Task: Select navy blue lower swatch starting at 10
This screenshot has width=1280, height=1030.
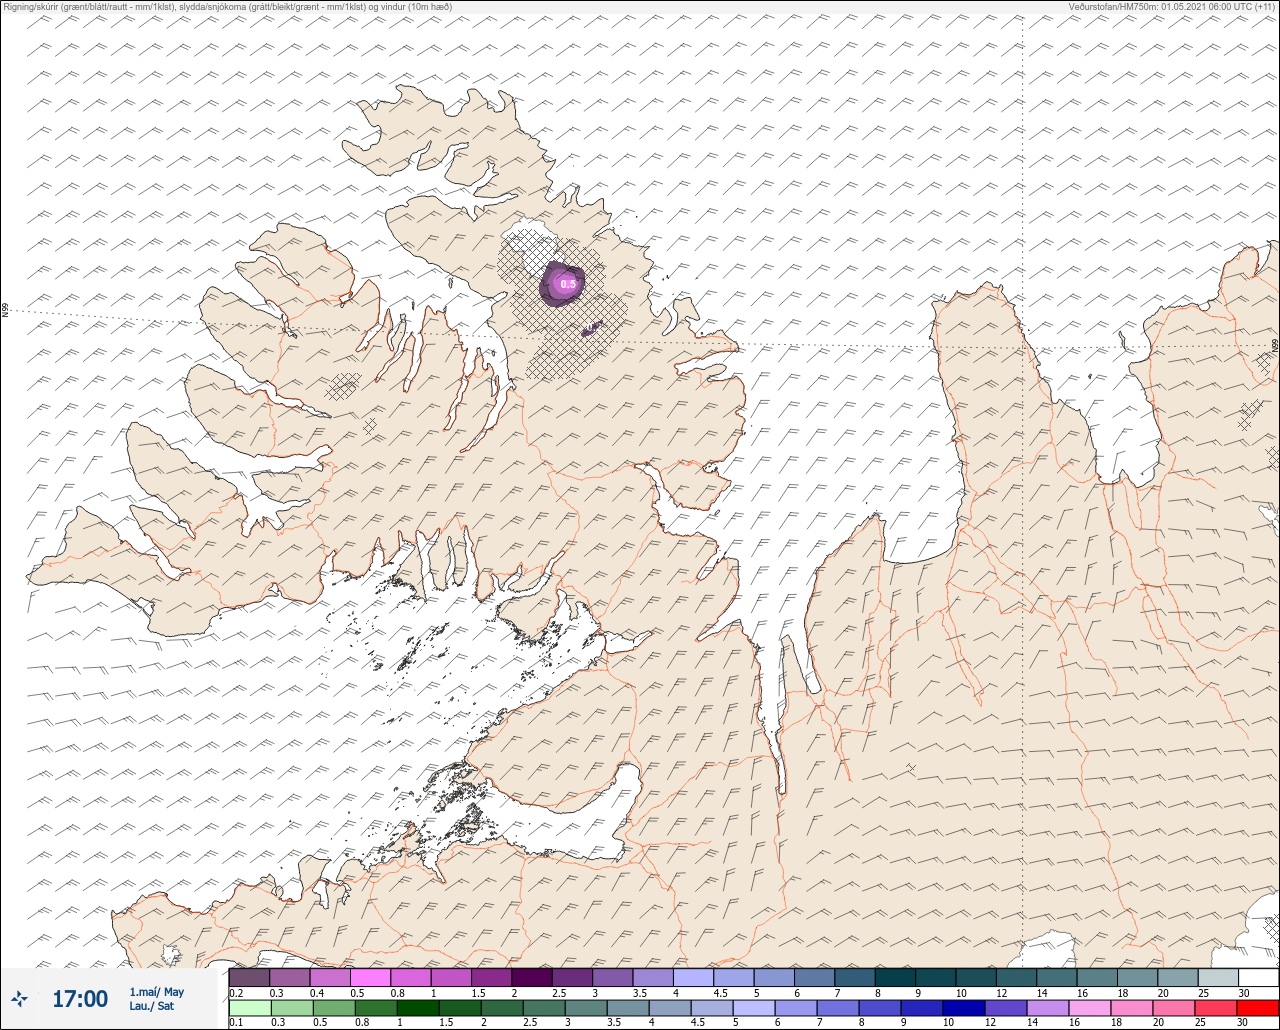Action: 963,1008
